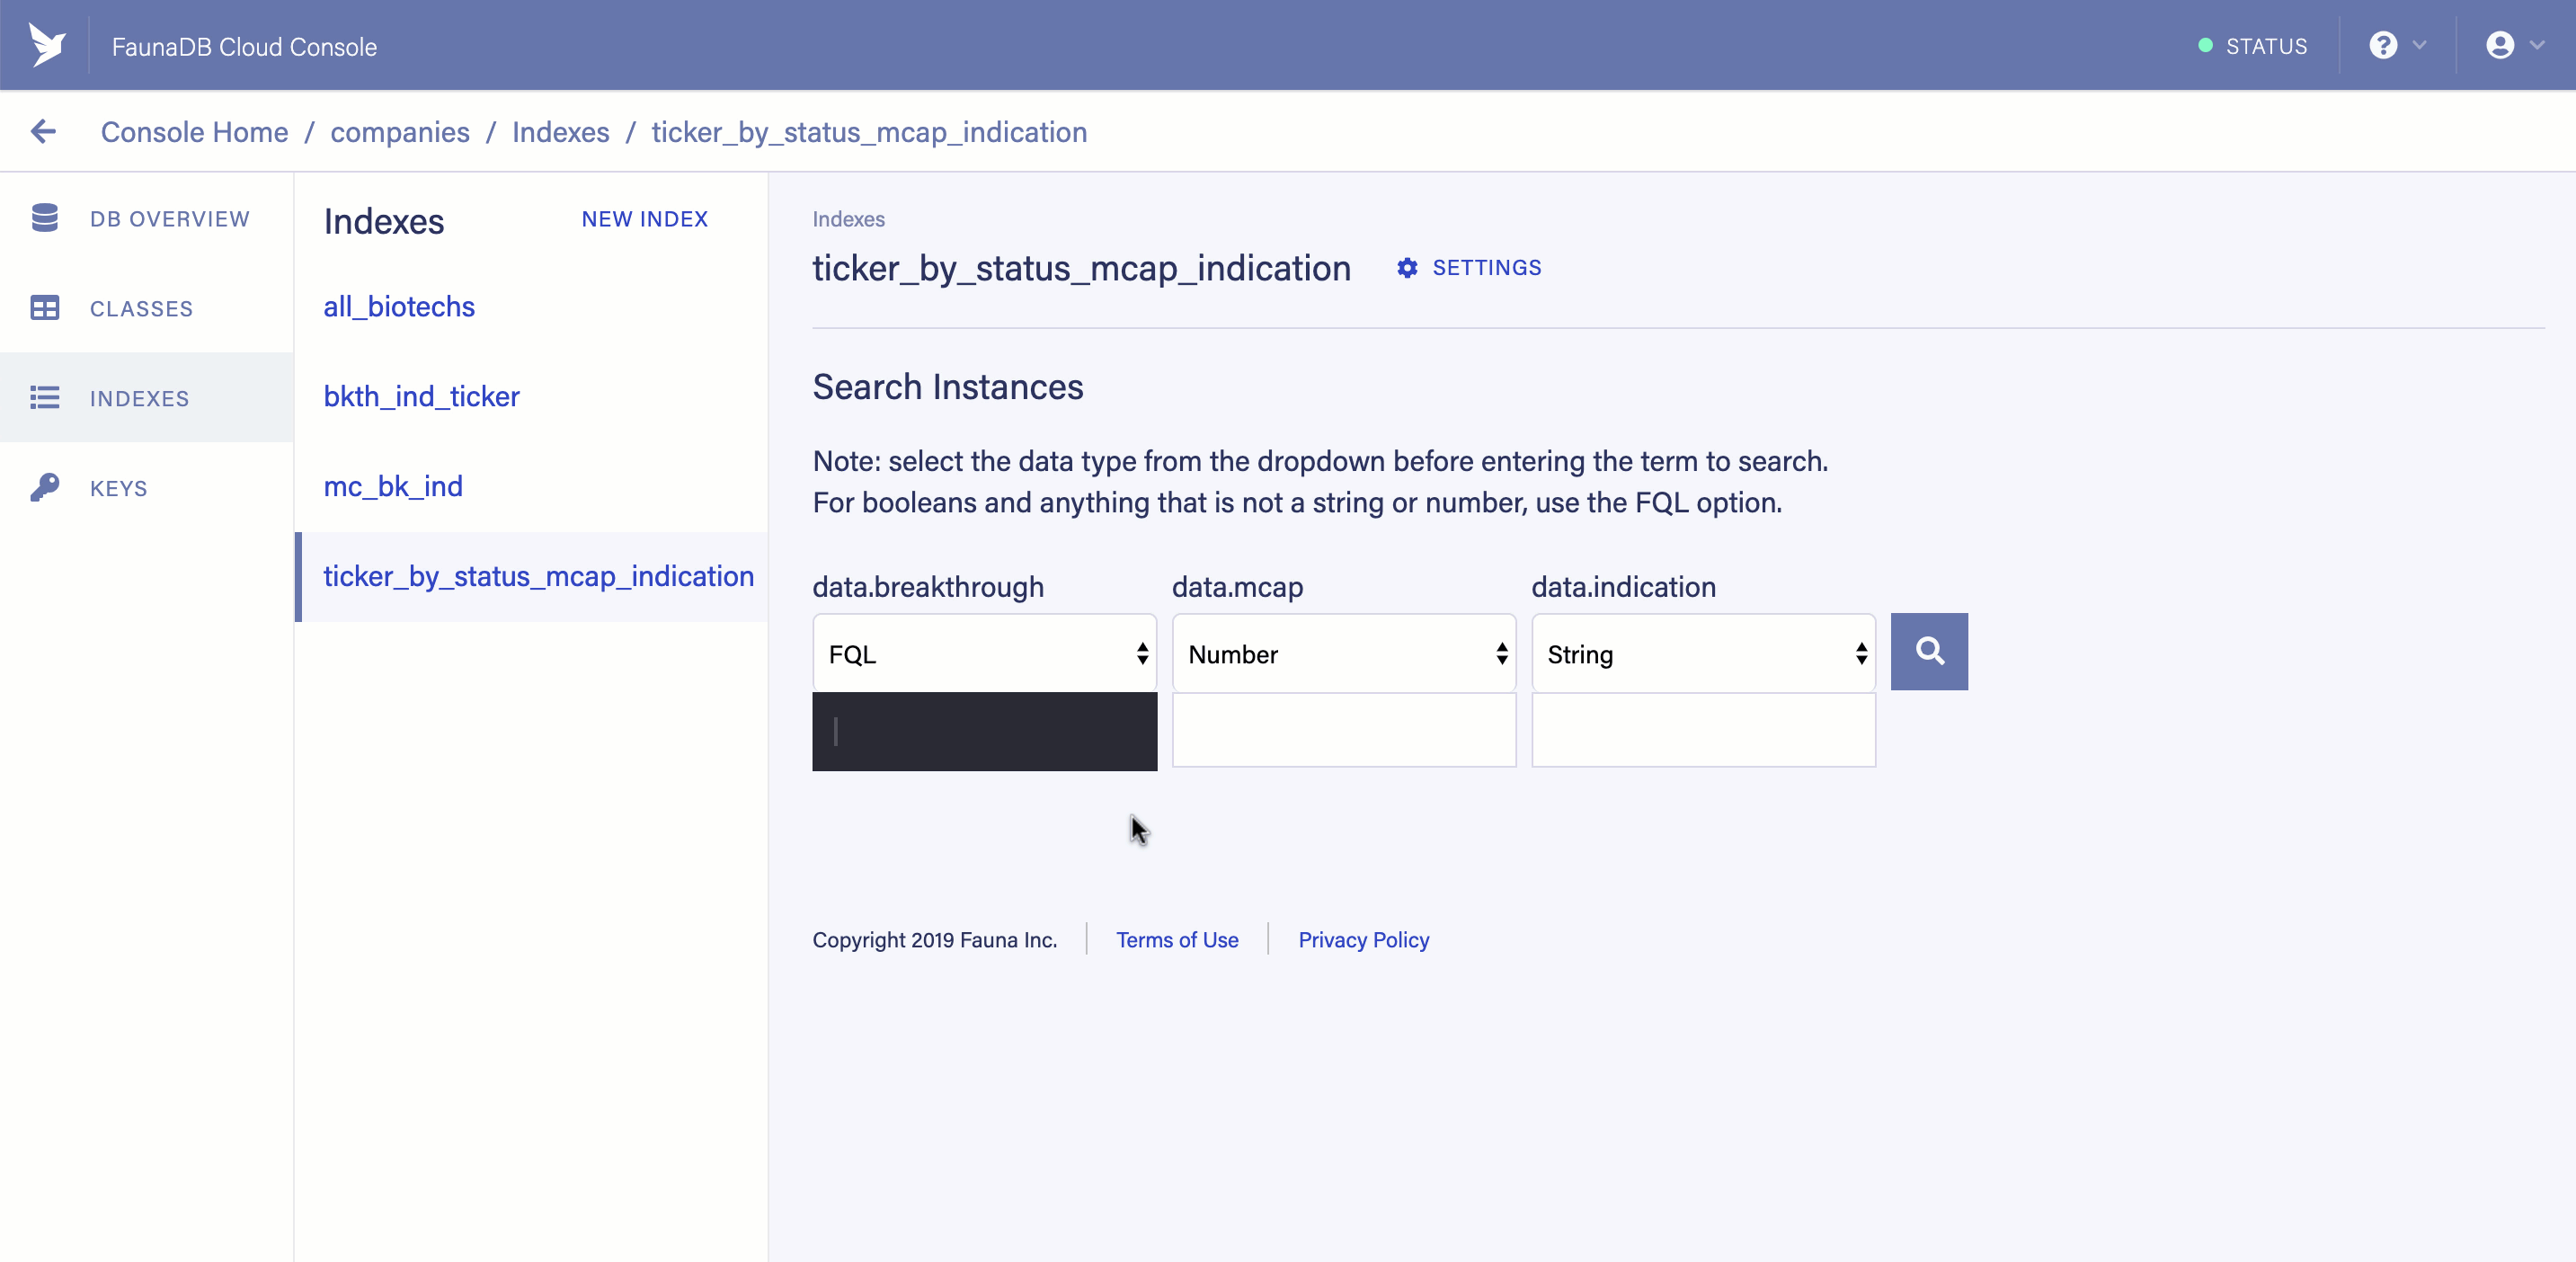
Task: Open INDEXES in the sidebar
Action: pos(147,398)
